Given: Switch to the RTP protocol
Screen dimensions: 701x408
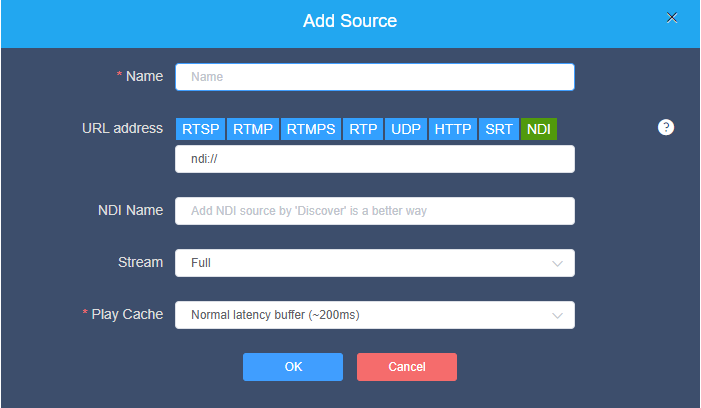Looking at the screenshot, I should tap(363, 129).
